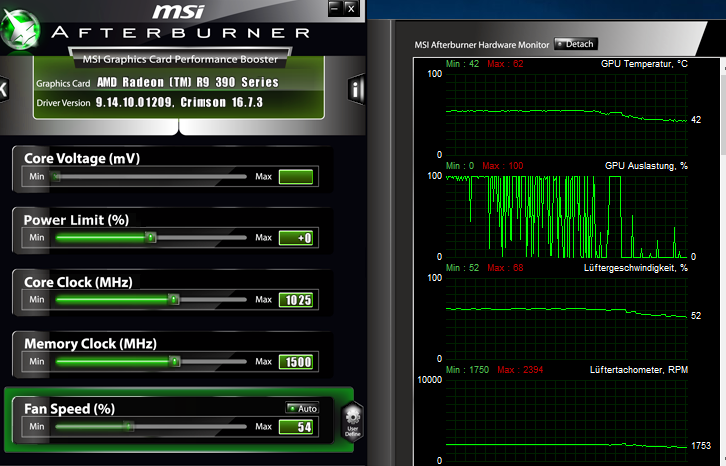The width and height of the screenshot is (726, 466).
Task: Click the left side 'K' panel arrow
Action: point(4,89)
